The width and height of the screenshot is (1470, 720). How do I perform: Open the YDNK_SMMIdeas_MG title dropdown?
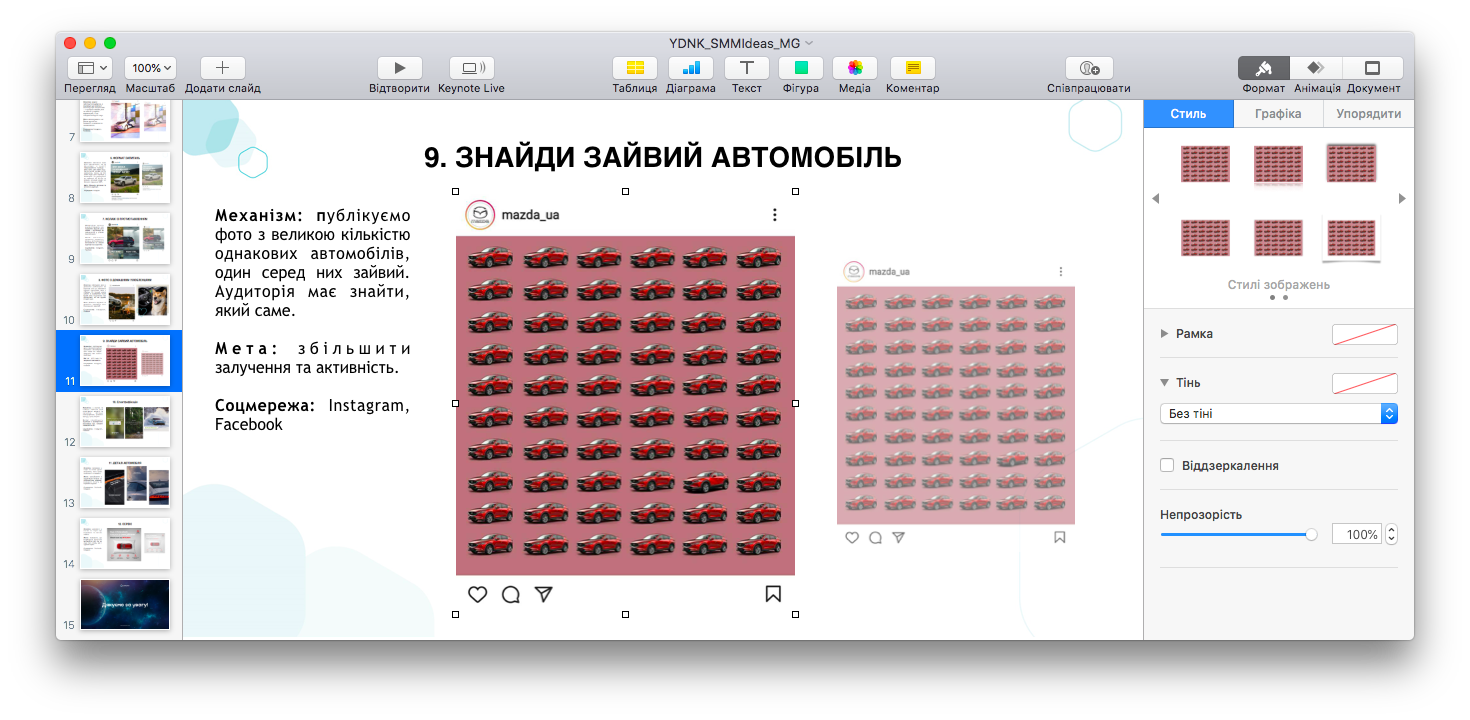(741, 42)
